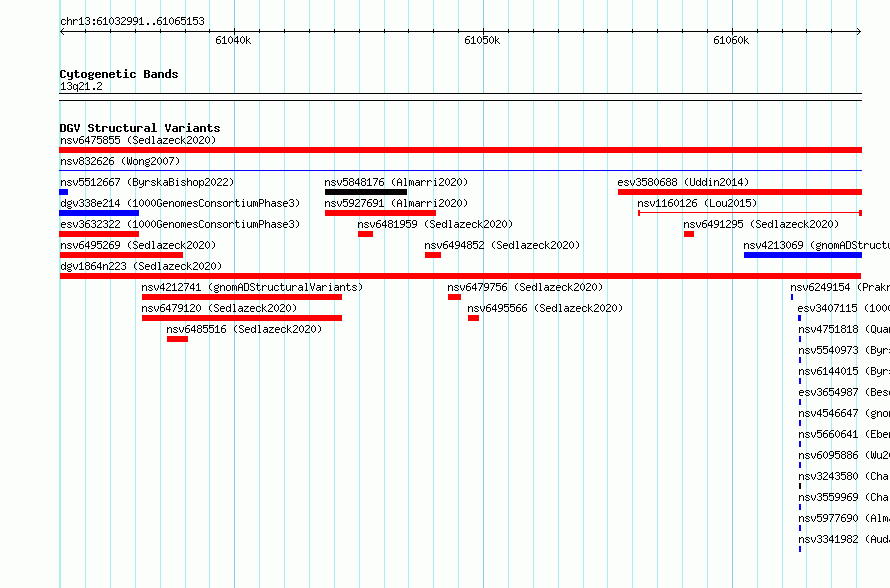This screenshot has height=588, width=890.
Task: Select the 13q21.2 band label
Action: (81, 86)
